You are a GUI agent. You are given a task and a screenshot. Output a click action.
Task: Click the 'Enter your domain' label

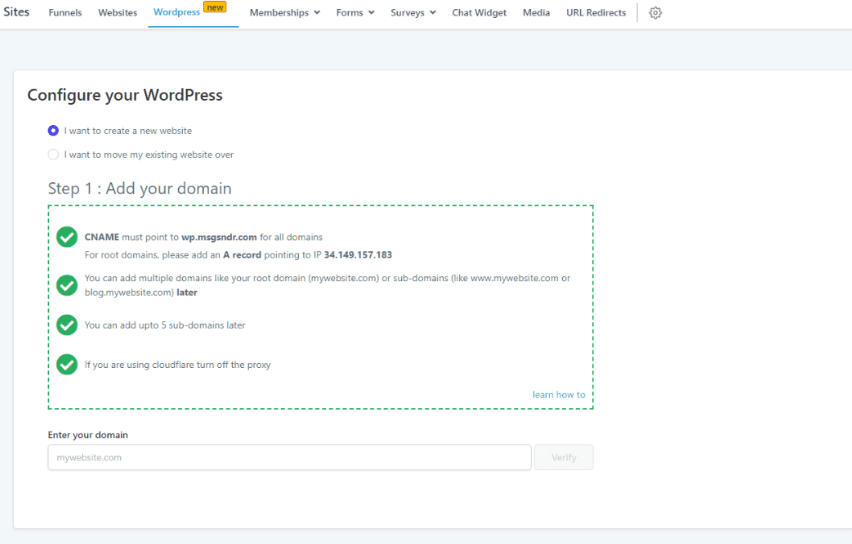coord(88,435)
